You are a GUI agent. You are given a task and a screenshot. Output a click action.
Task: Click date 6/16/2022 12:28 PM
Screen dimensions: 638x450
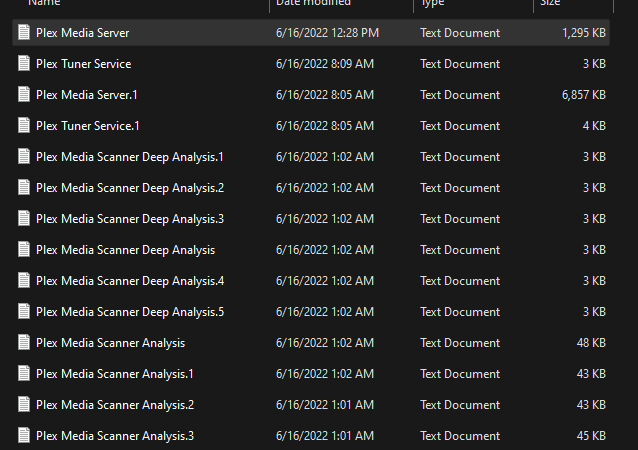328,33
